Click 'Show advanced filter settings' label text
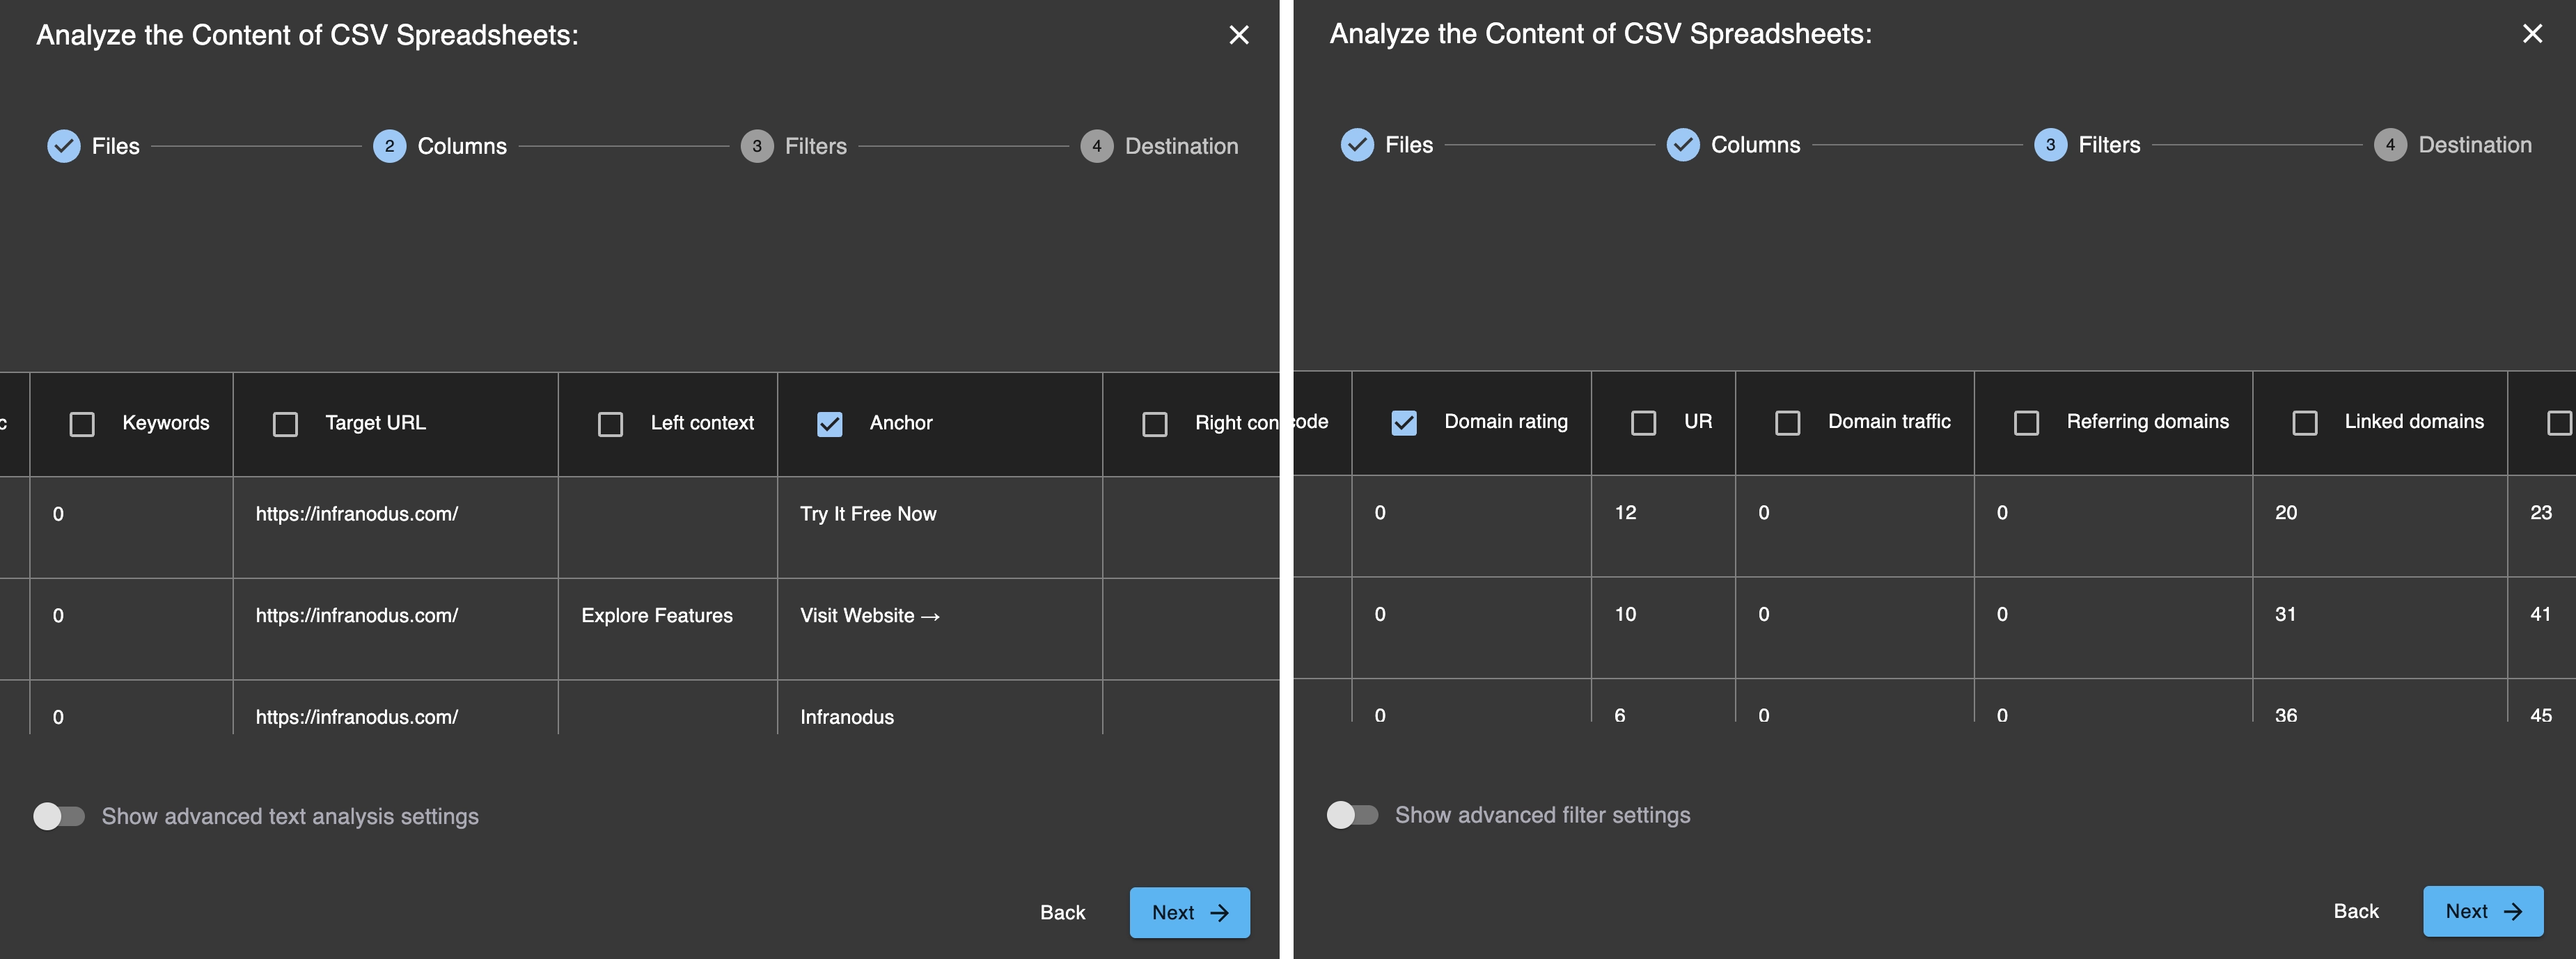Image resolution: width=2576 pixels, height=959 pixels. click(x=1543, y=815)
